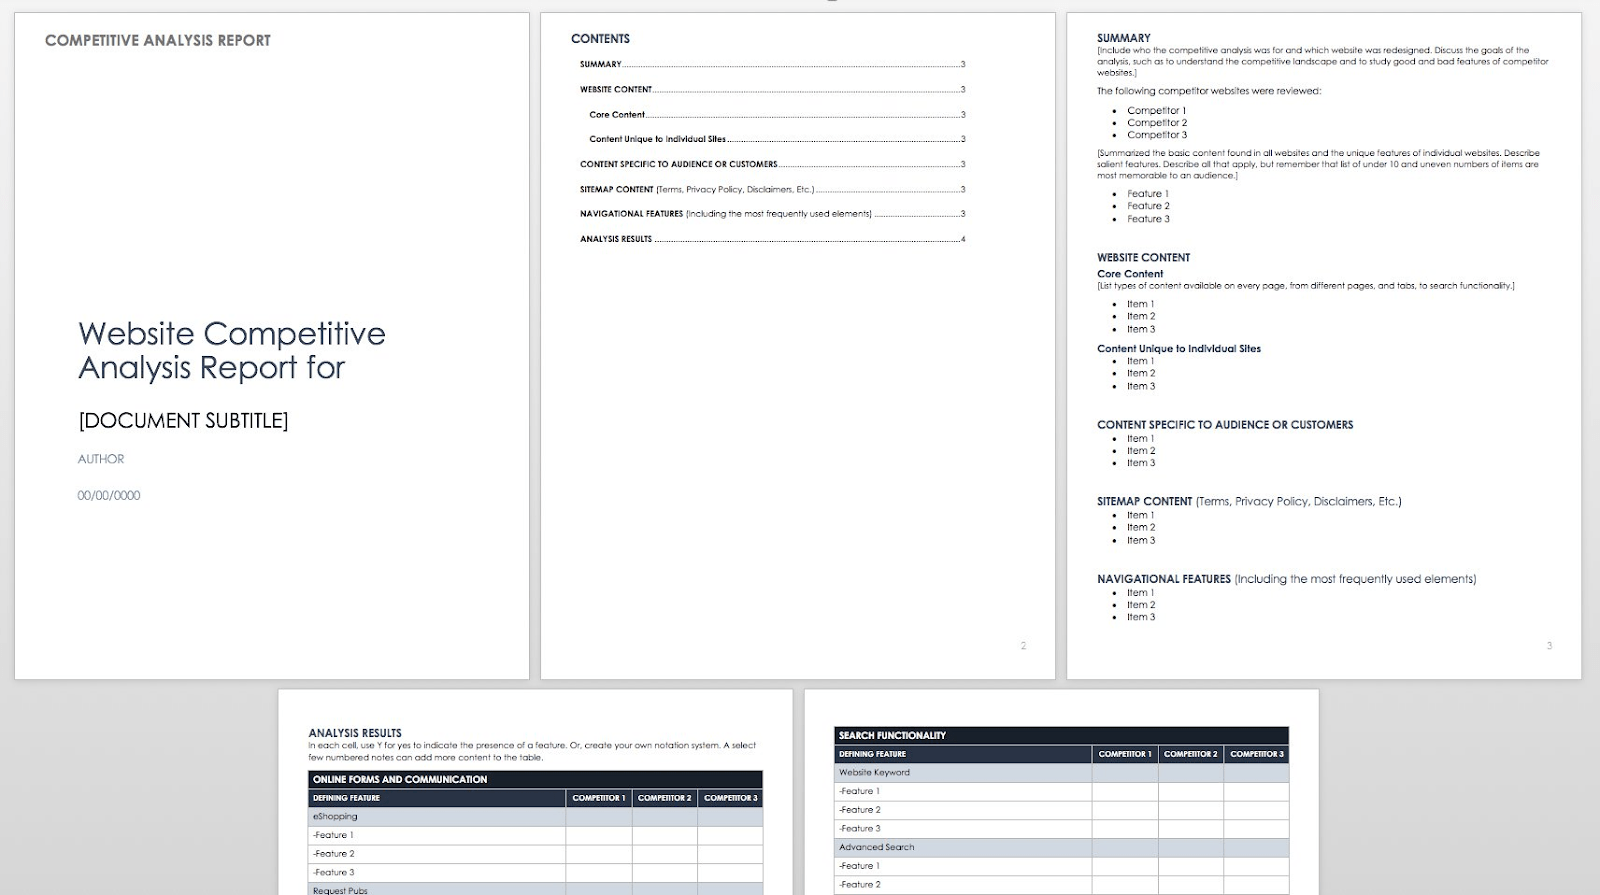1600x895 pixels.
Task: Click the 'Feature 1' bullet in Summary
Action: (1148, 194)
